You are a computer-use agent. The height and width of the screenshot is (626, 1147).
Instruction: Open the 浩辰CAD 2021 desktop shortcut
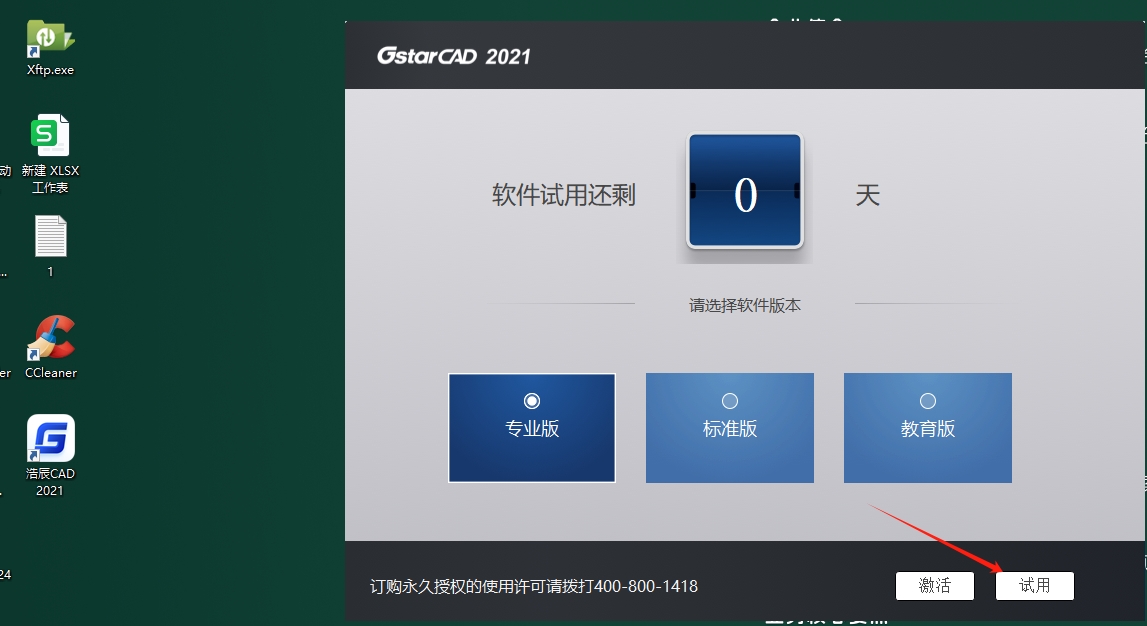pos(50,440)
